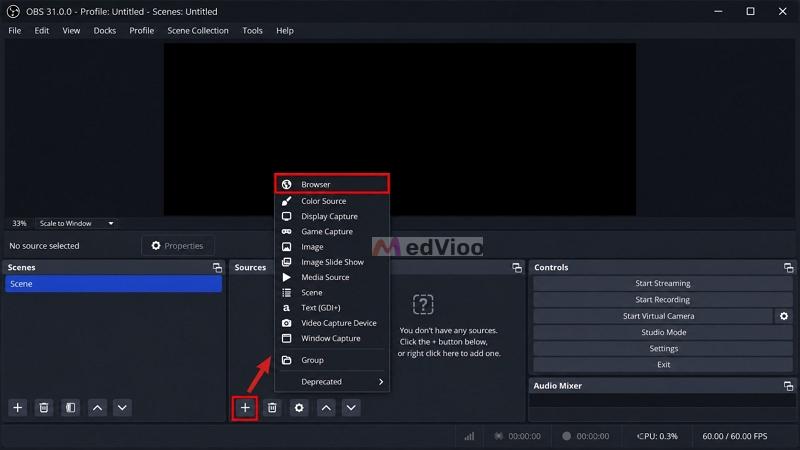Remove selected scene with trash icon

pos(44,407)
